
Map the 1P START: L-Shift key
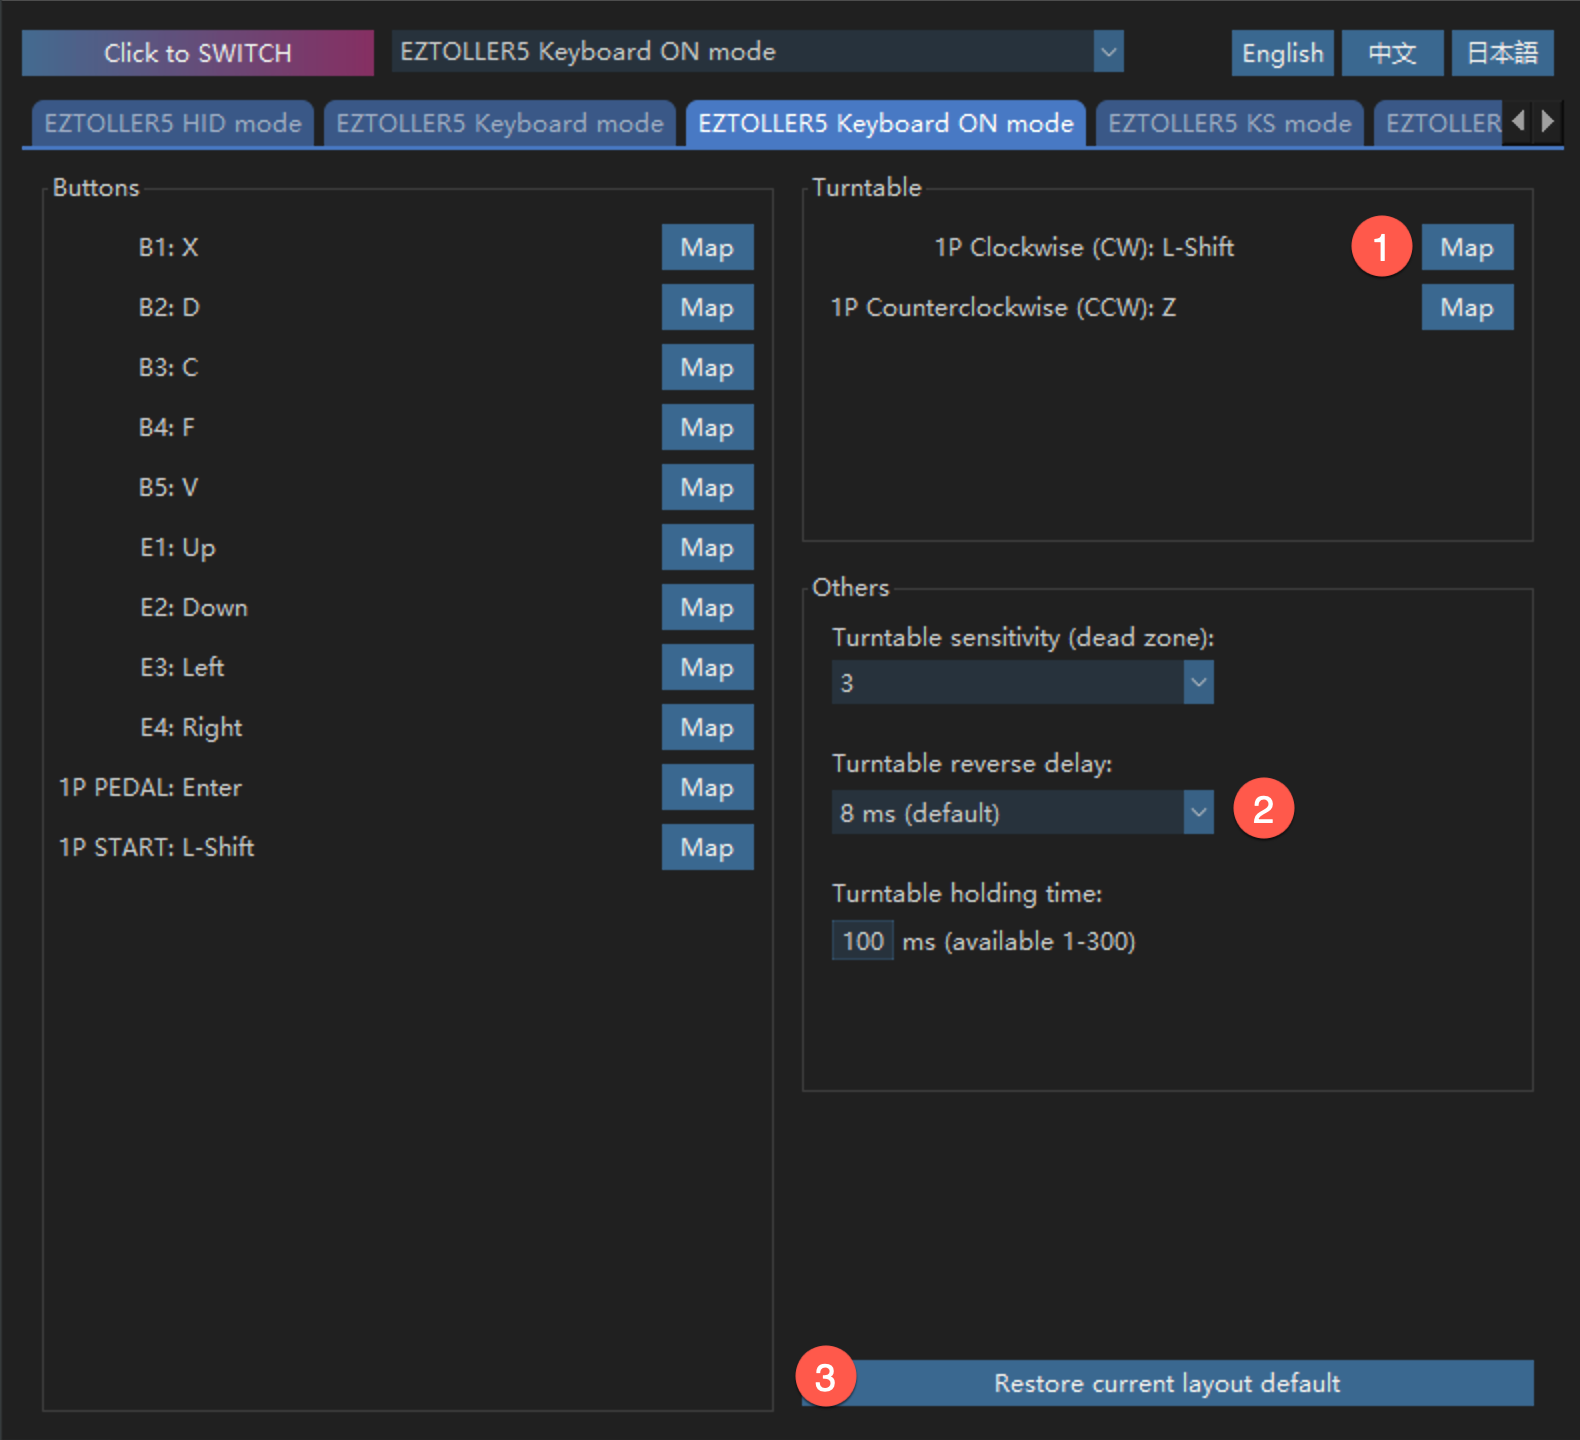pyautogui.click(x=707, y=847)
